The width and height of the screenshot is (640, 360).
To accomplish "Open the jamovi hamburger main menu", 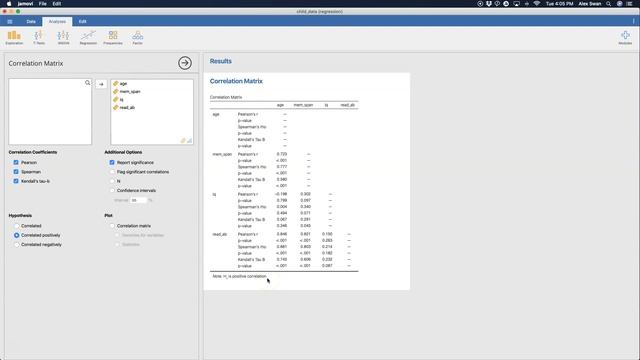I will [x=10, y=22].
